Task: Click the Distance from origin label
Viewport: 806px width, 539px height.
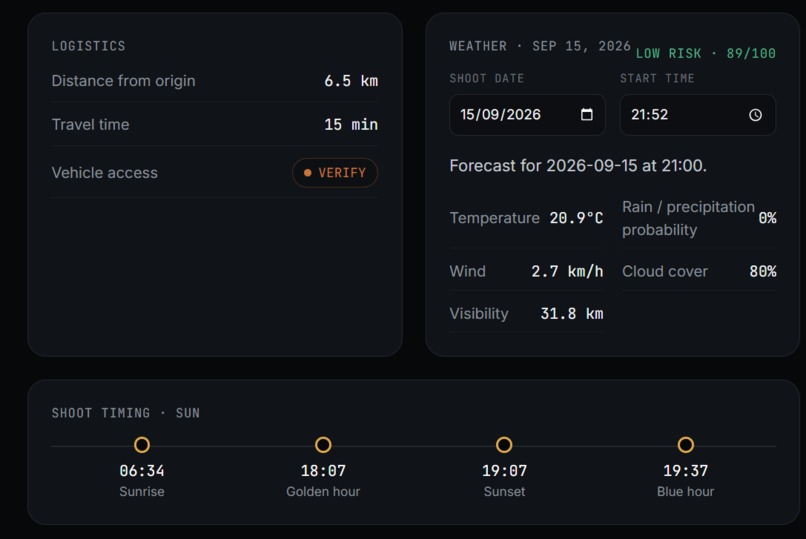Action: point(123,81)
